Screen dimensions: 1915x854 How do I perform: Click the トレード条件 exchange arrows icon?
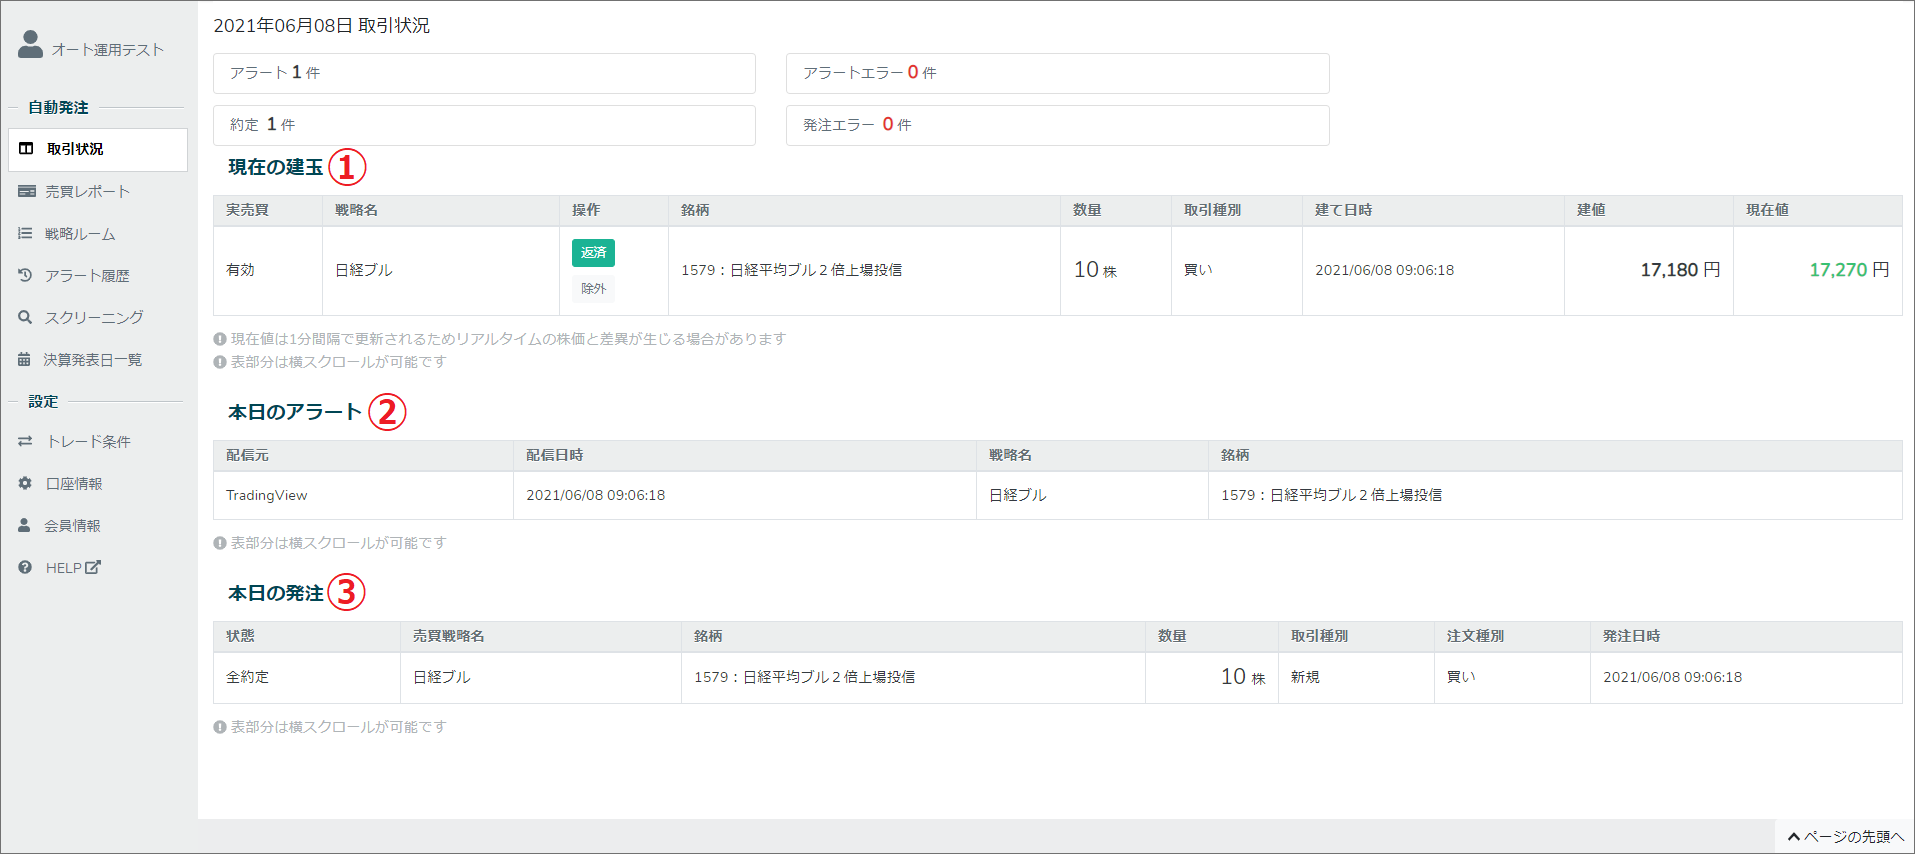coord(25,441)
